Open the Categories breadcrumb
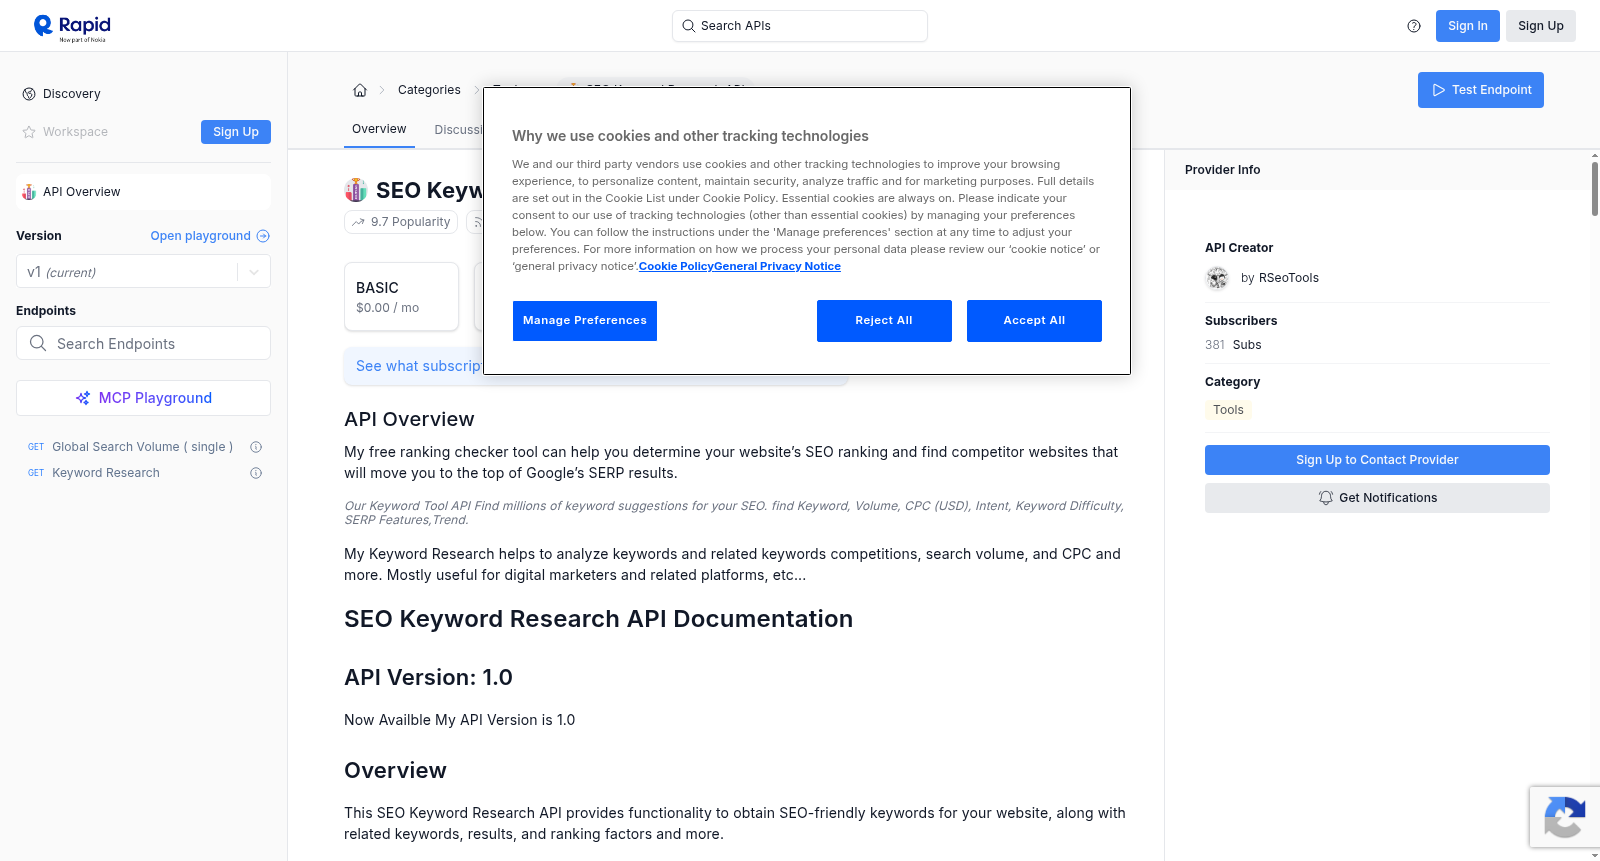This screenshot has height=861, width=1600. point(429,90)
